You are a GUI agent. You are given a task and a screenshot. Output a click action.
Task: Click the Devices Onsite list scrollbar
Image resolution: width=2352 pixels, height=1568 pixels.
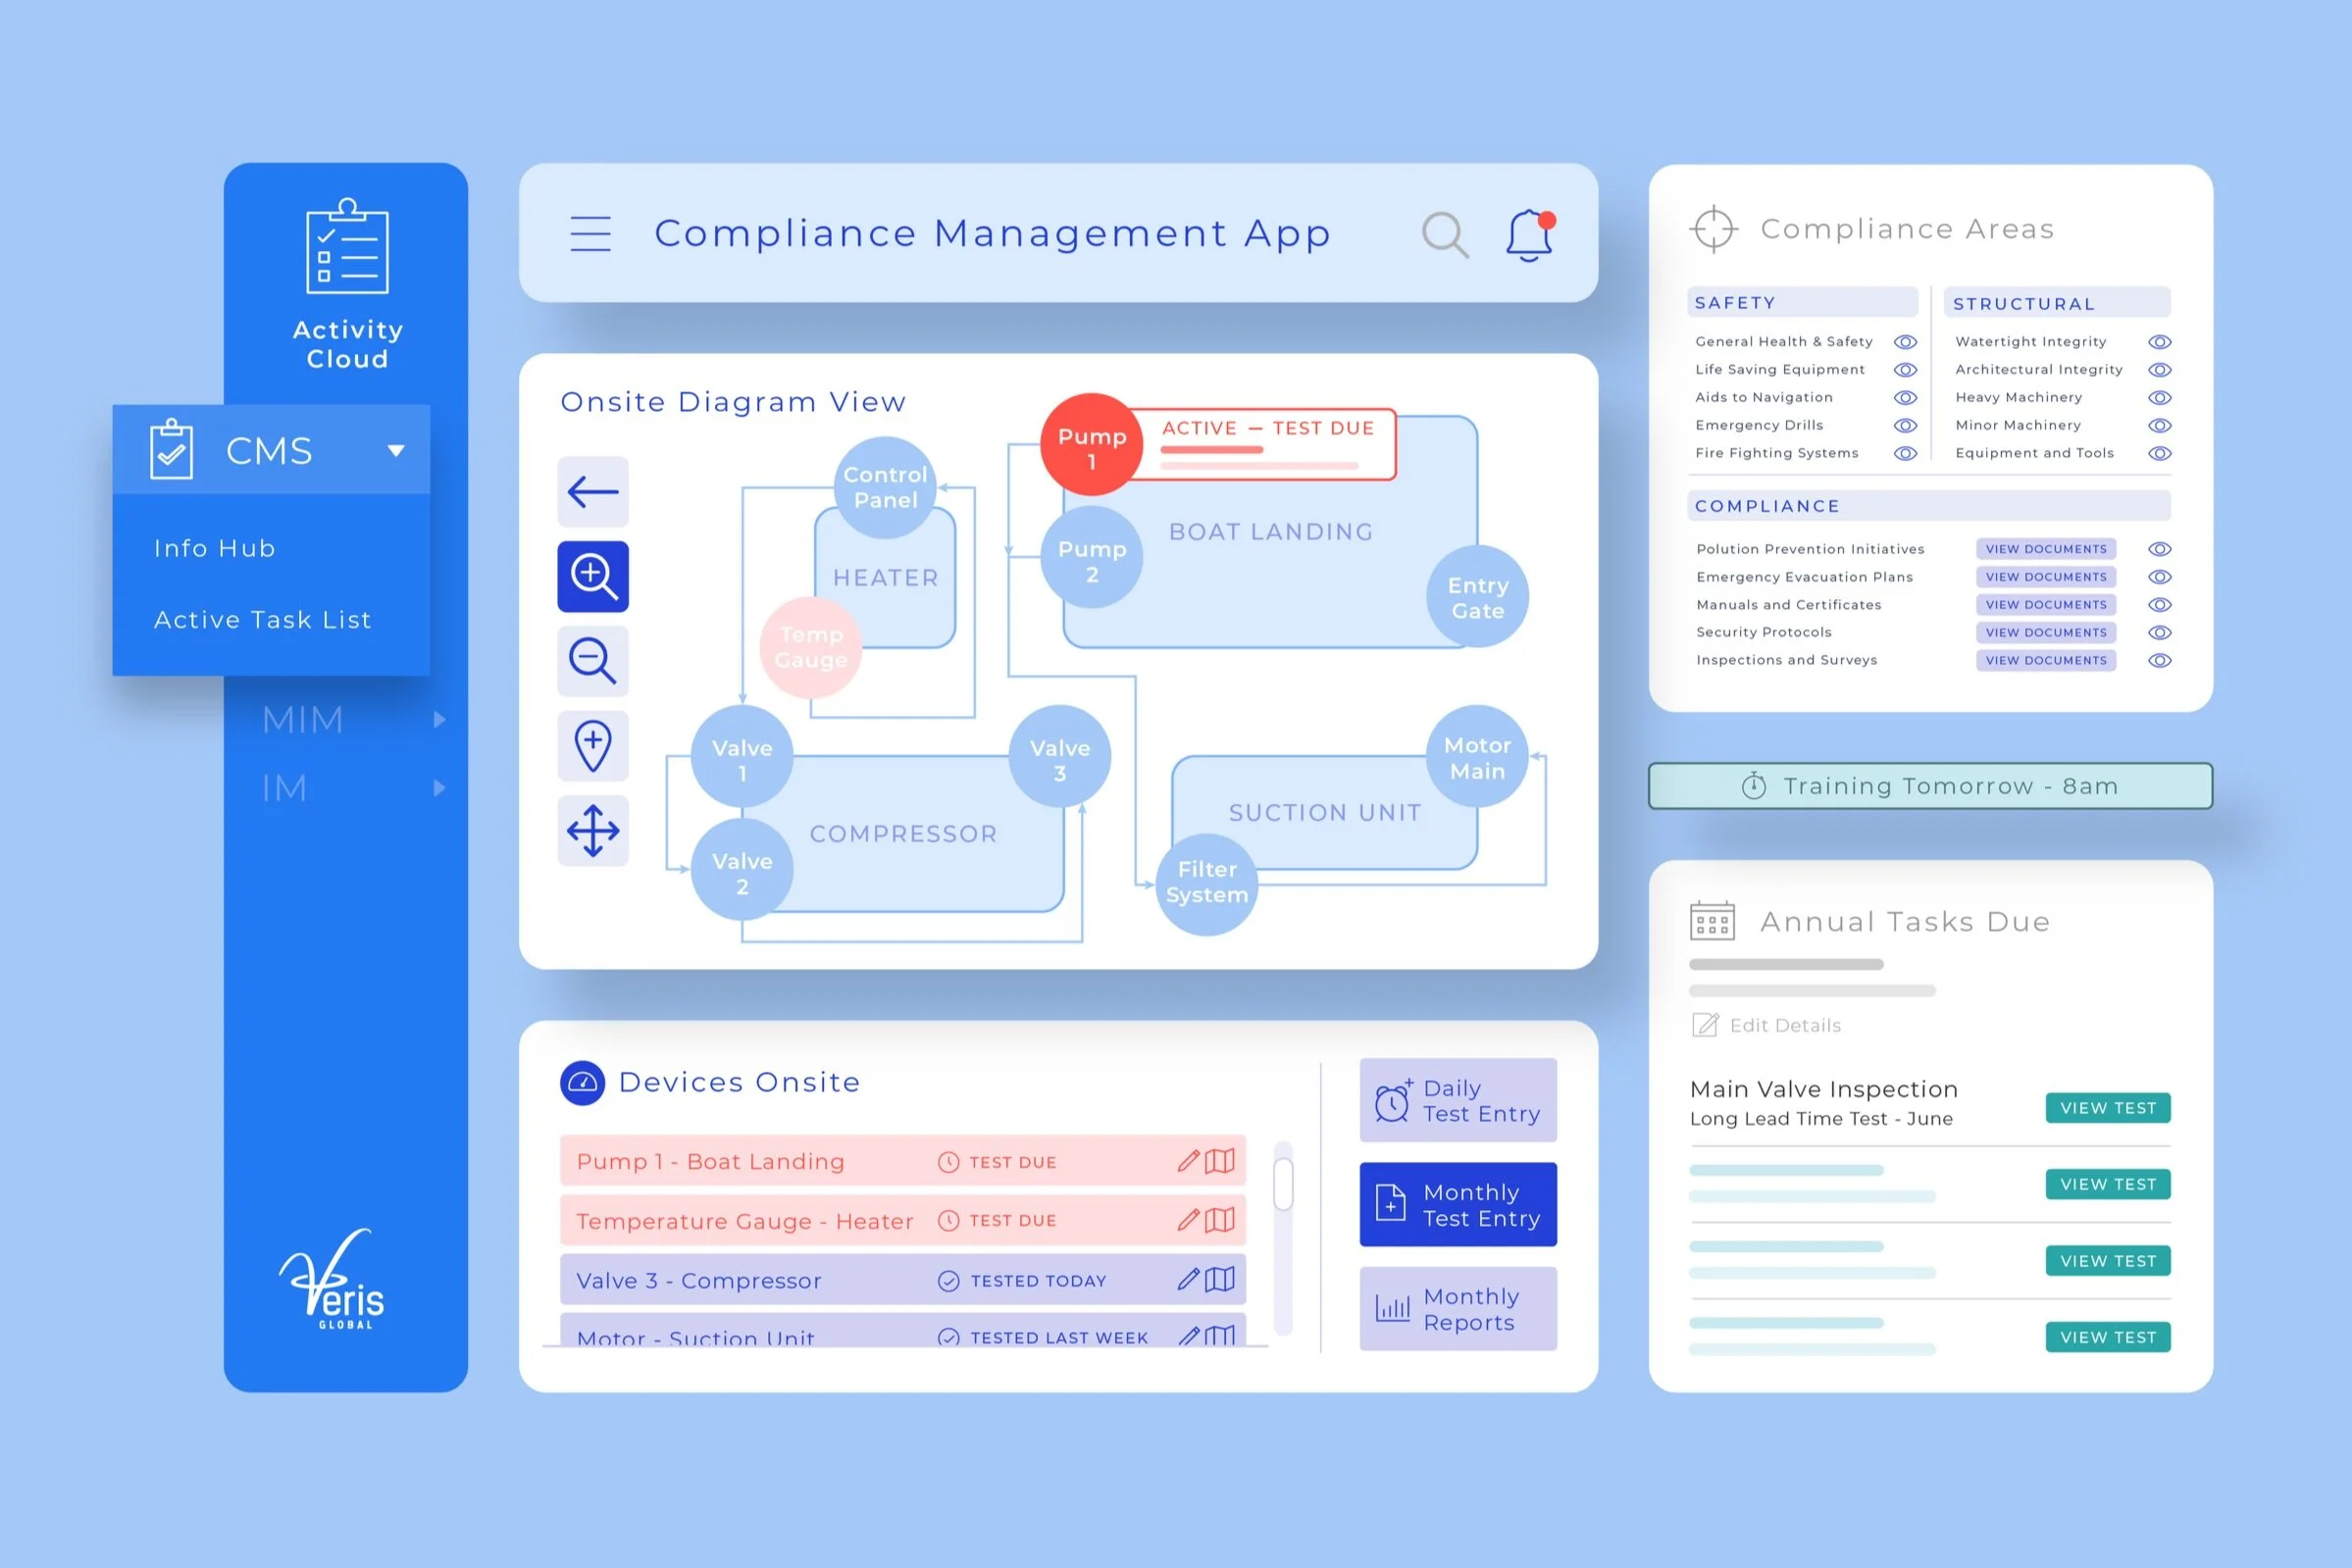pyautogui.click(x=1283, y=1185)
